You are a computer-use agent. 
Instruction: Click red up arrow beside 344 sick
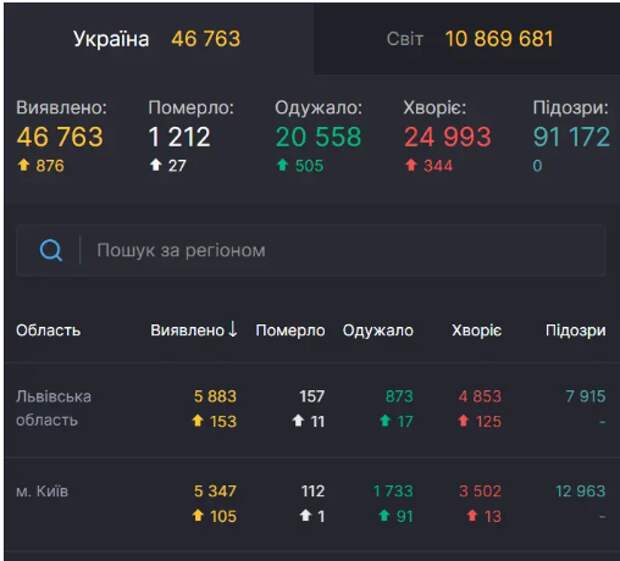coord(410,166)
